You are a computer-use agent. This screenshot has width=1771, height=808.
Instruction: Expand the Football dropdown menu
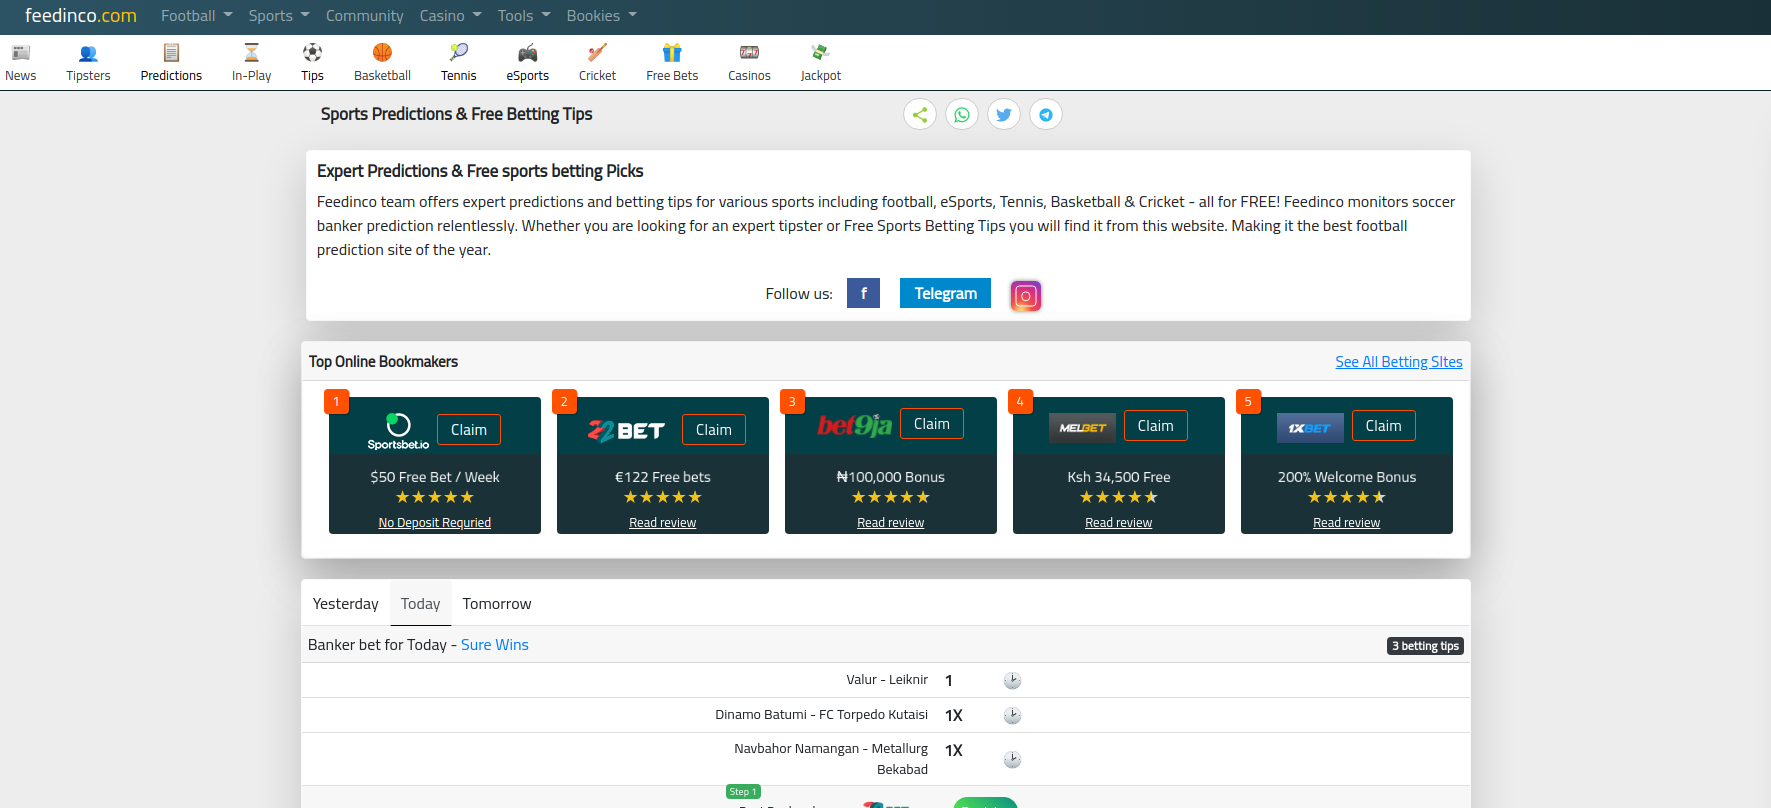pos(196,16)
